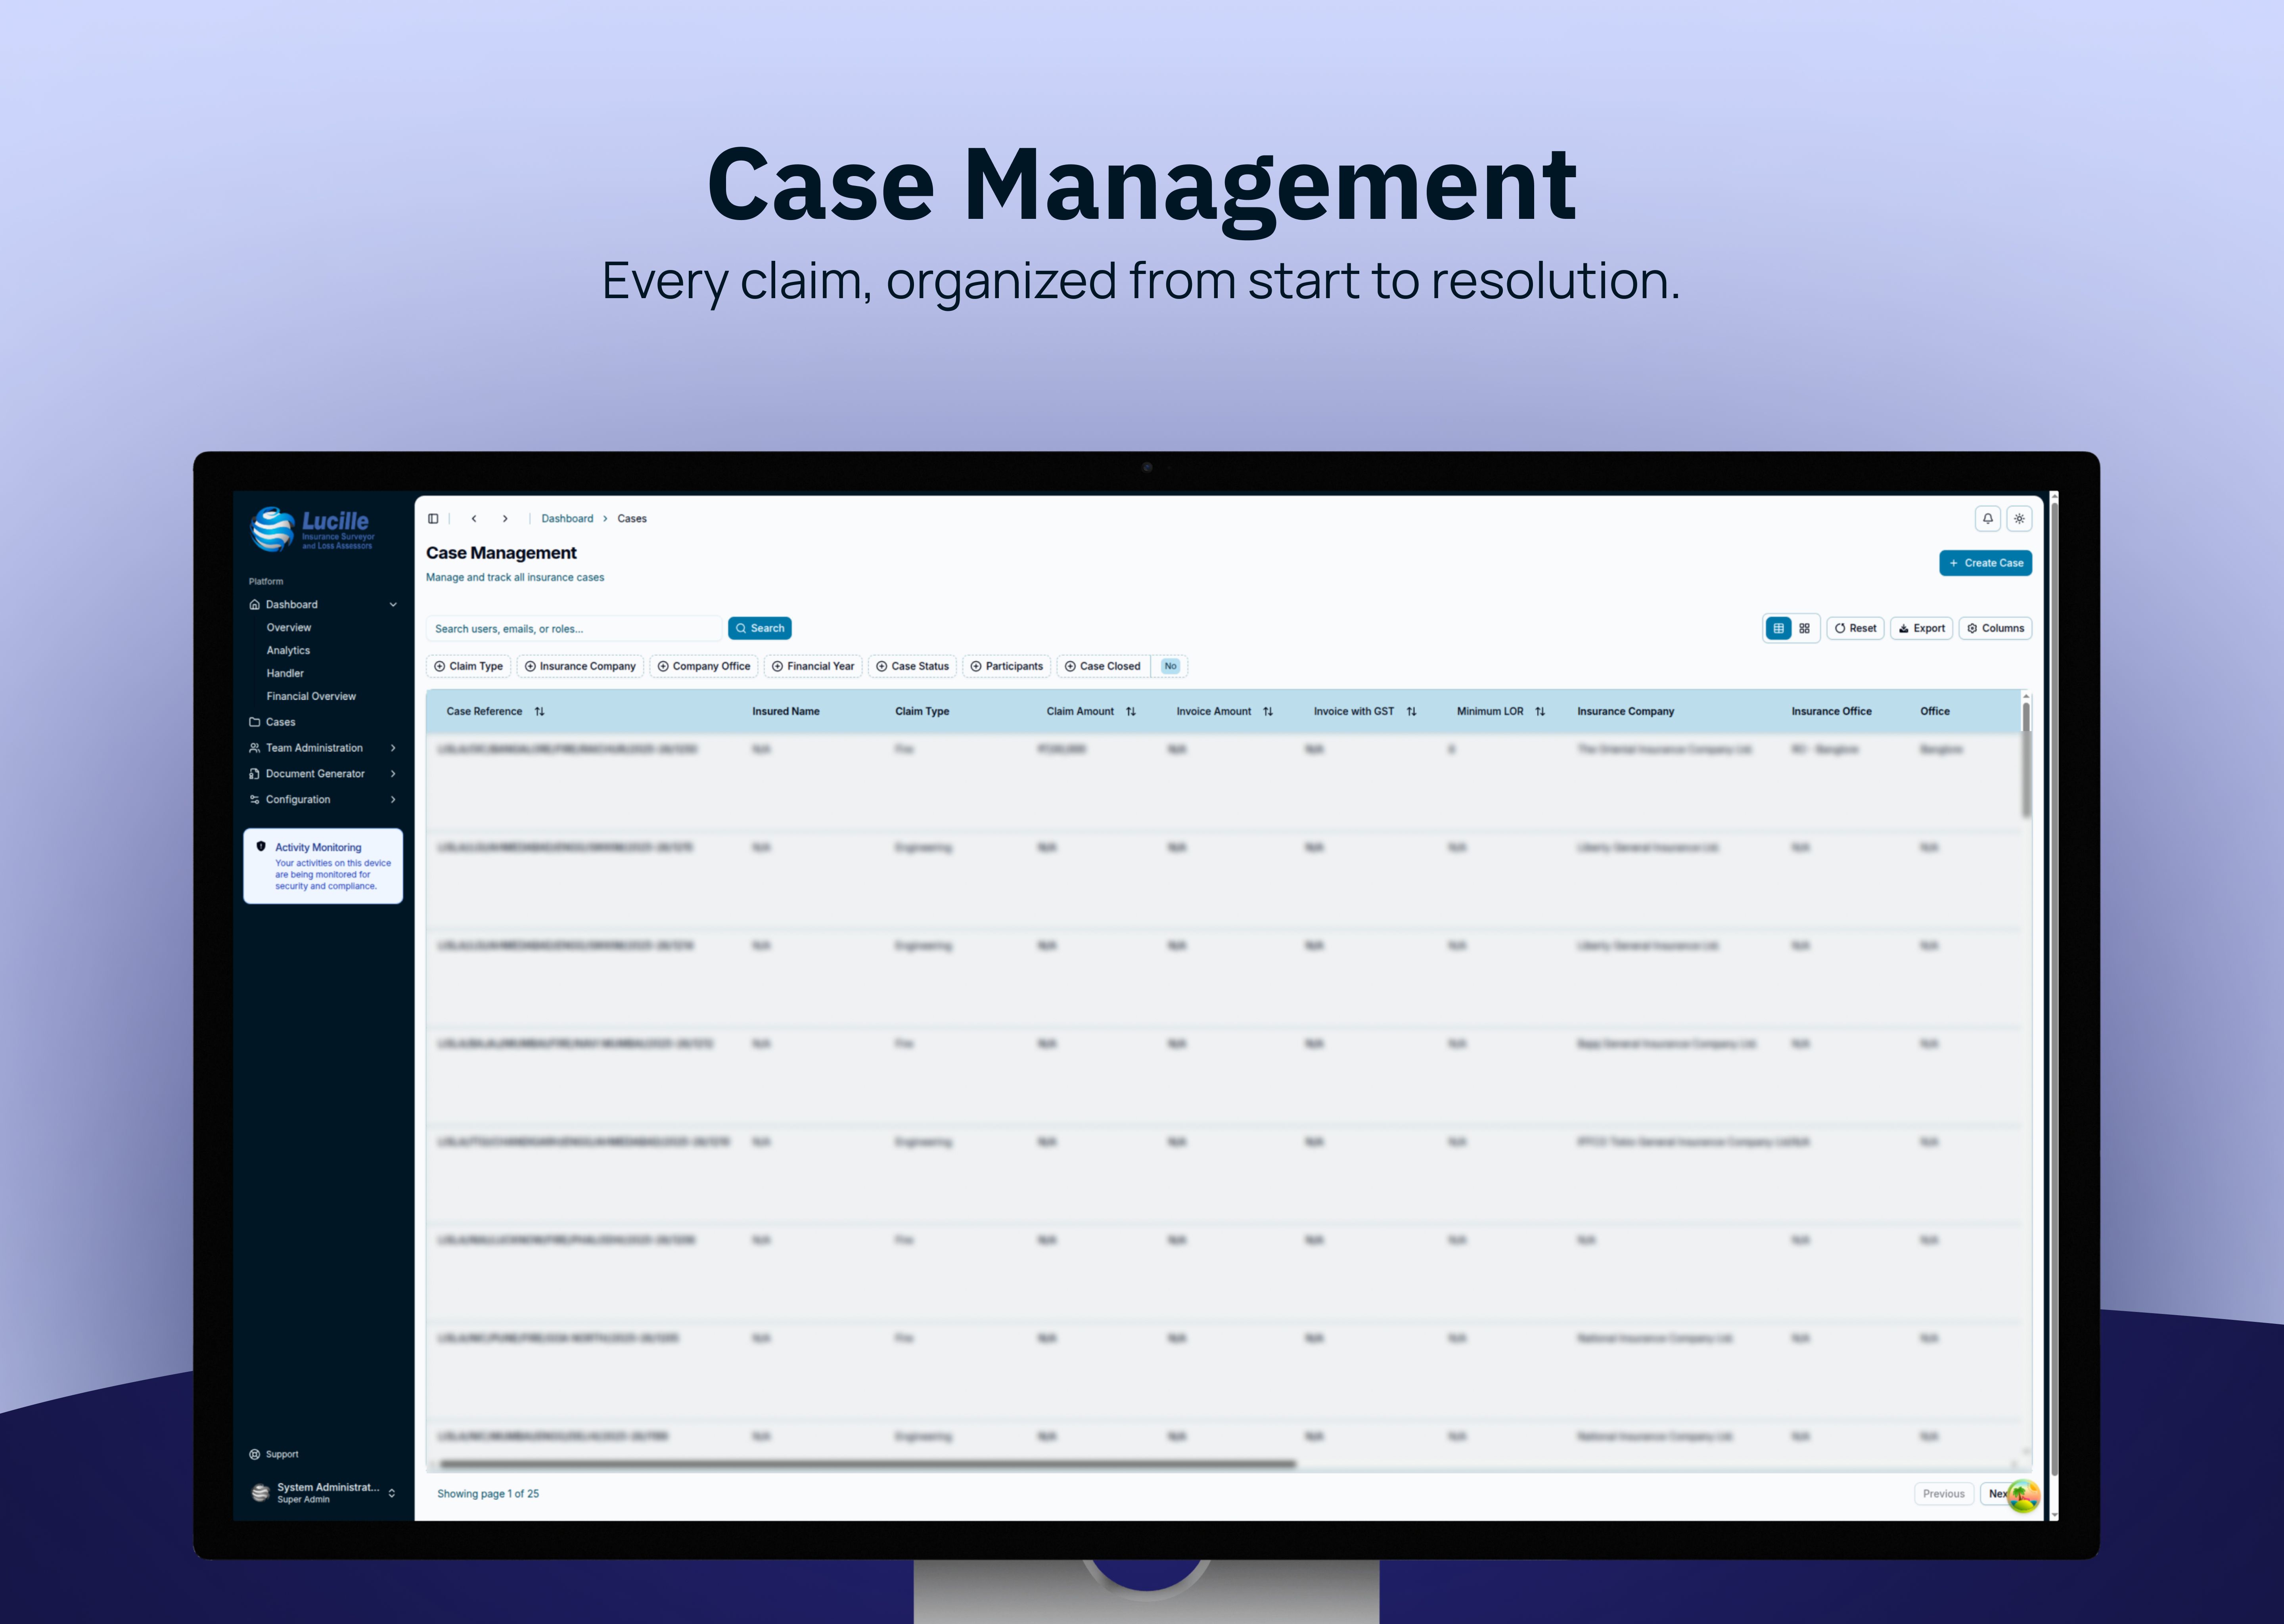The image size is (2284, 1624).
Task: Open the Insurance Company filter
Action: click(580, 666)
